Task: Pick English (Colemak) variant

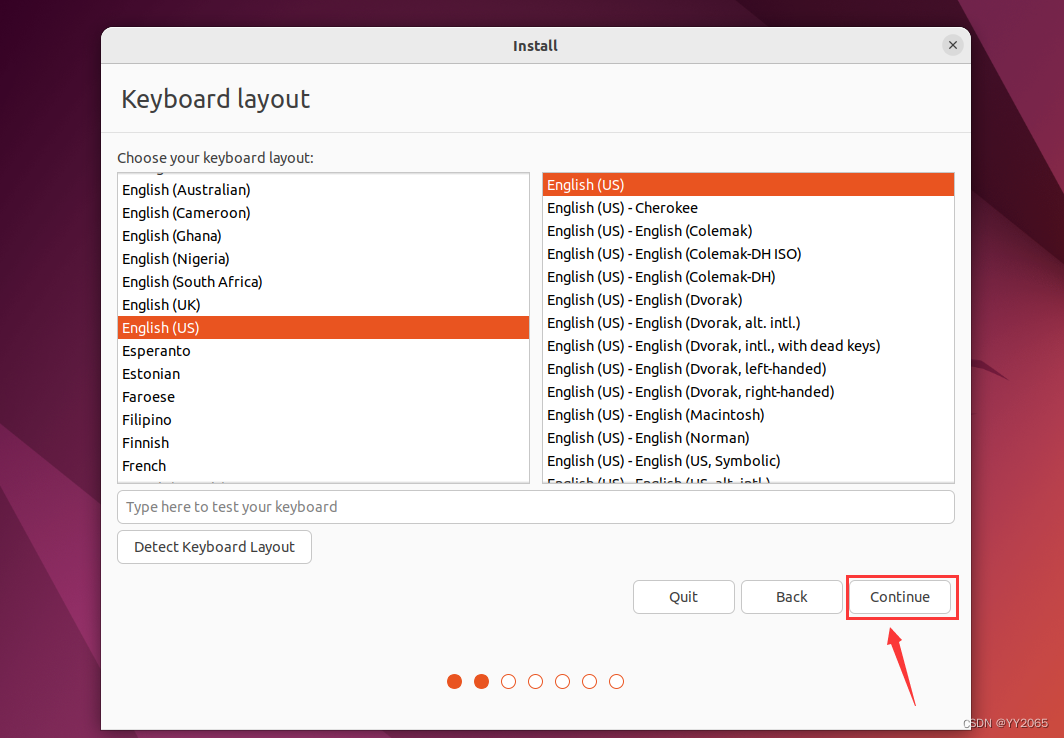Action: pos(748,231)
